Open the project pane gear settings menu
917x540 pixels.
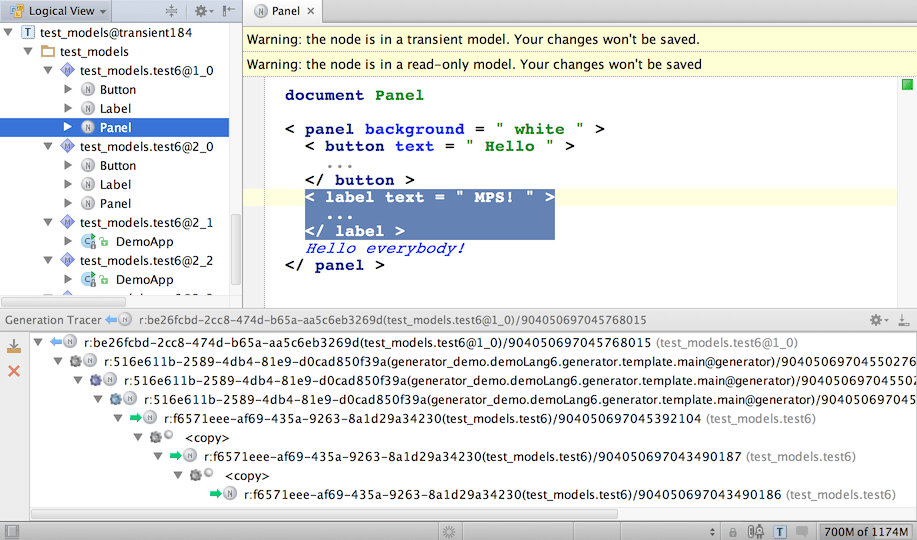201,11
